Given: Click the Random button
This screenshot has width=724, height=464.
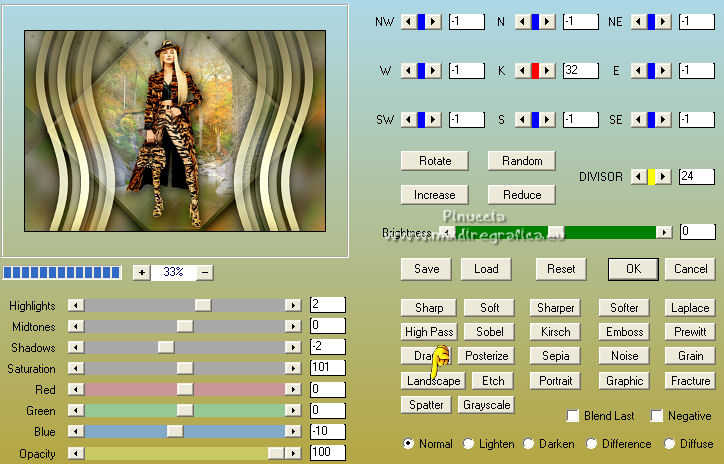Looking at the screenshot, I should point(522,161).
